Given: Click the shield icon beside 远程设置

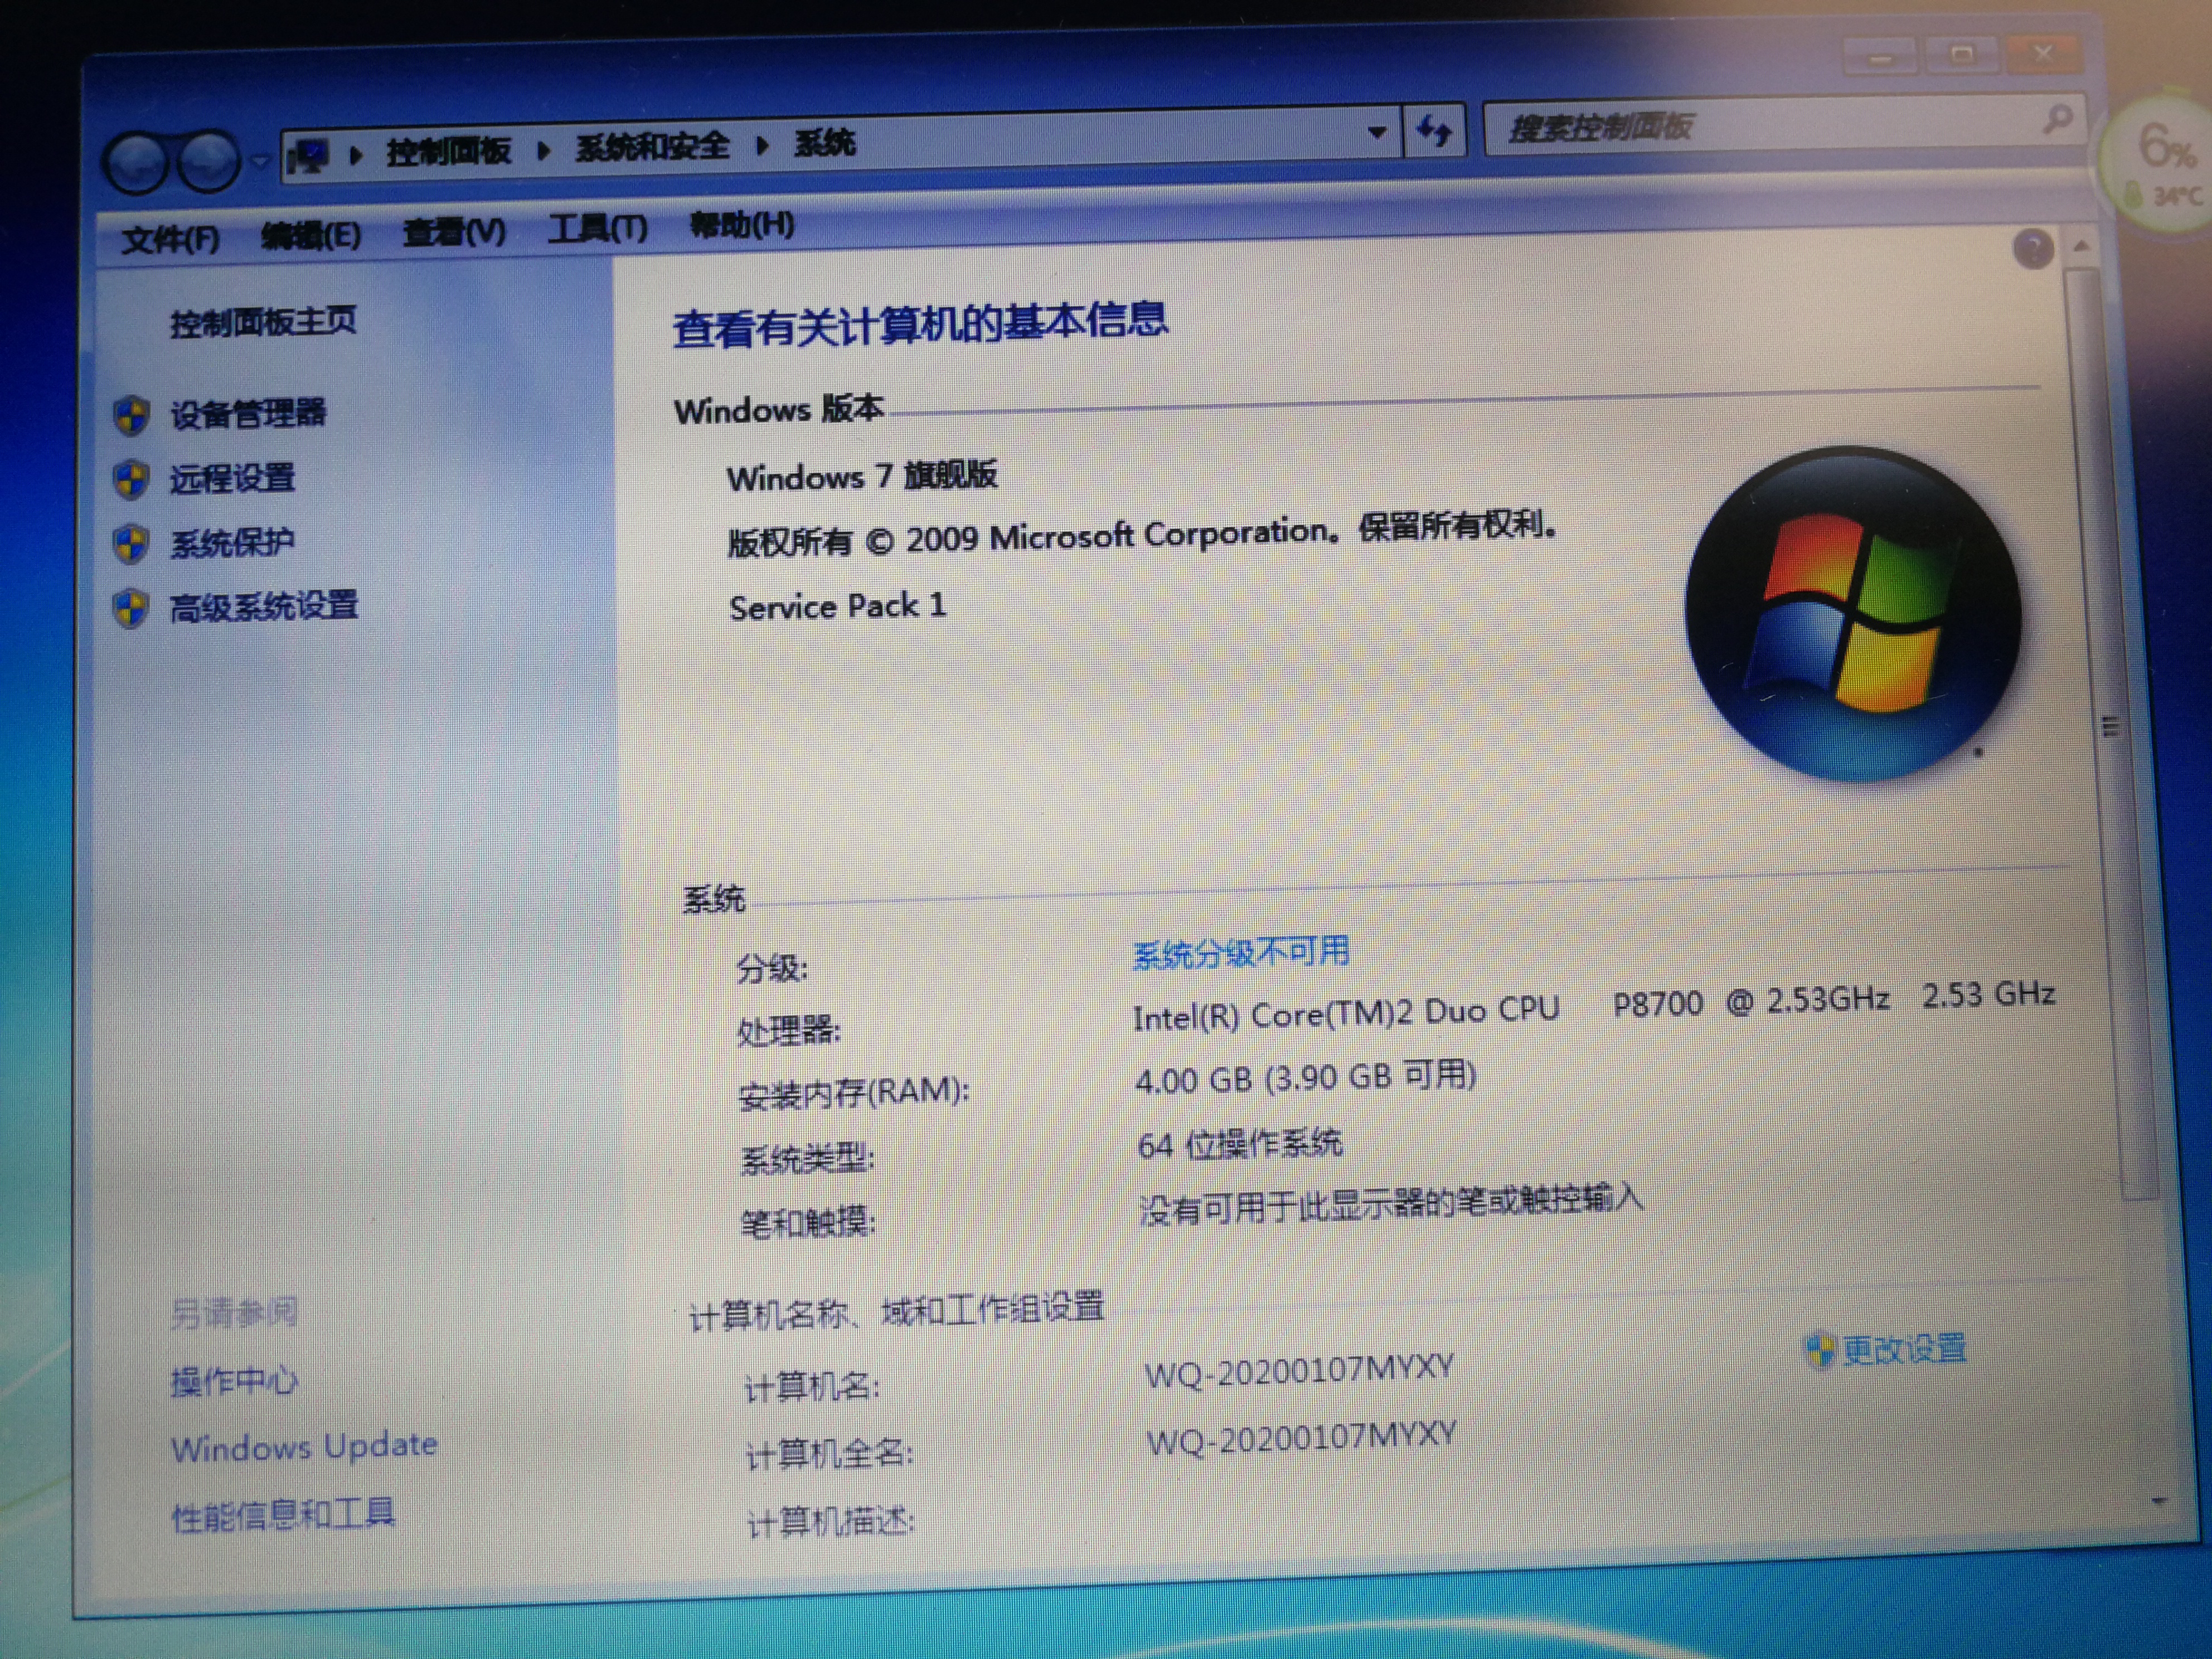Looking at the screenshot, I should coord(131,480).
